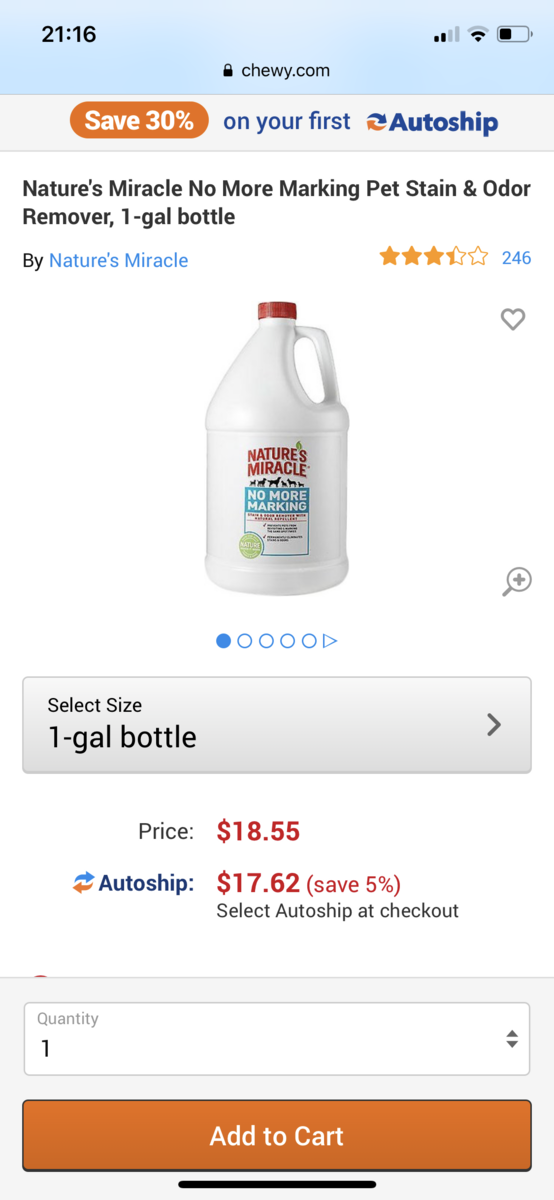Tap the magnifier zoom icon on image
The height and width of the screenshot is (1200, 554).
click(516, 582)
